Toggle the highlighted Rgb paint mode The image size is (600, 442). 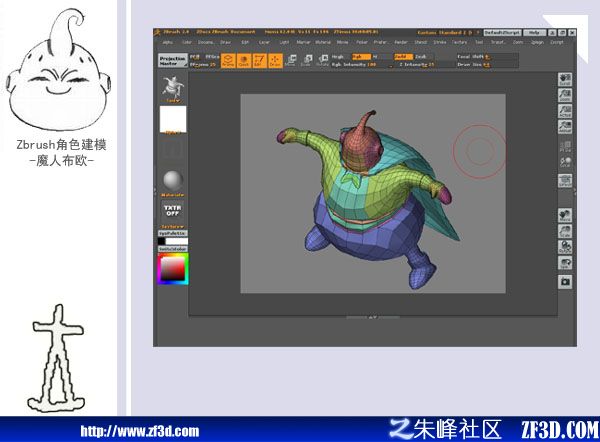point(361,57)
